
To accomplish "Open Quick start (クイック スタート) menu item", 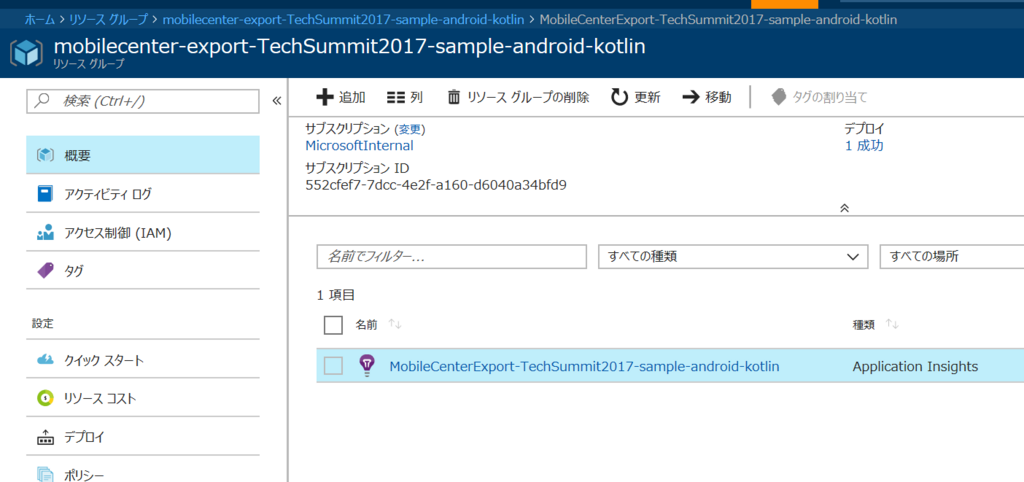I will [142, 361].
